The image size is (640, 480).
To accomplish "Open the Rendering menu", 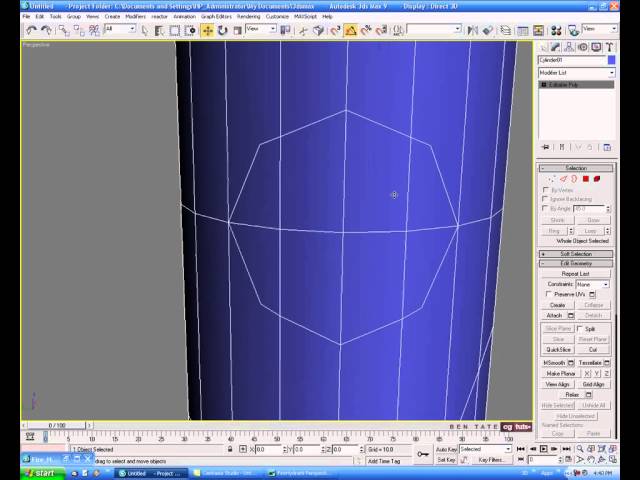I will (x=248, y=16).
